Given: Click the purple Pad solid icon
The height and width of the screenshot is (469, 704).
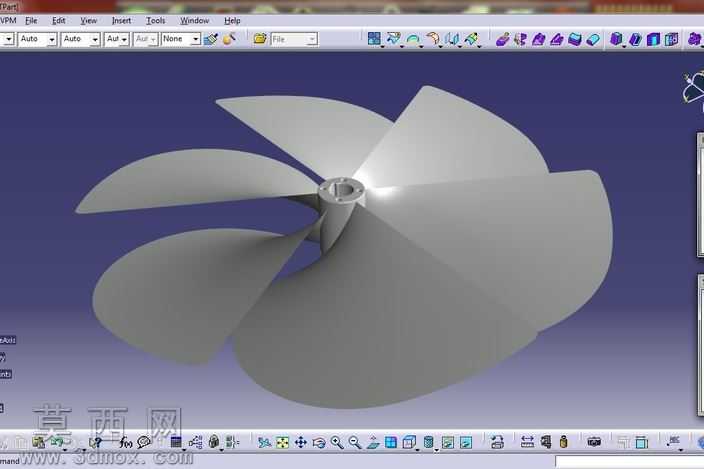Looking at the screenshot, I should click(x=502, y=39).
